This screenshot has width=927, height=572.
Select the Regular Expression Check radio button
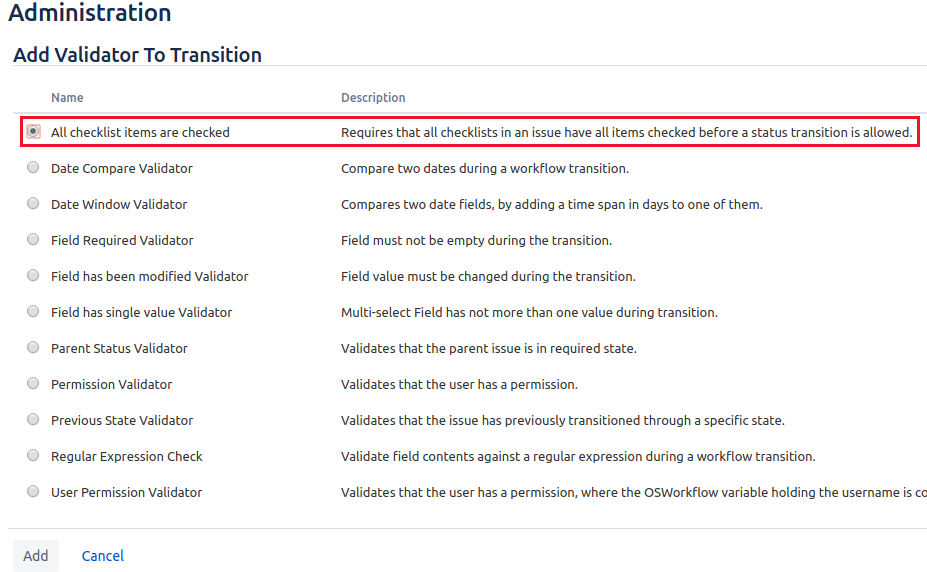(x=33, y=455)
